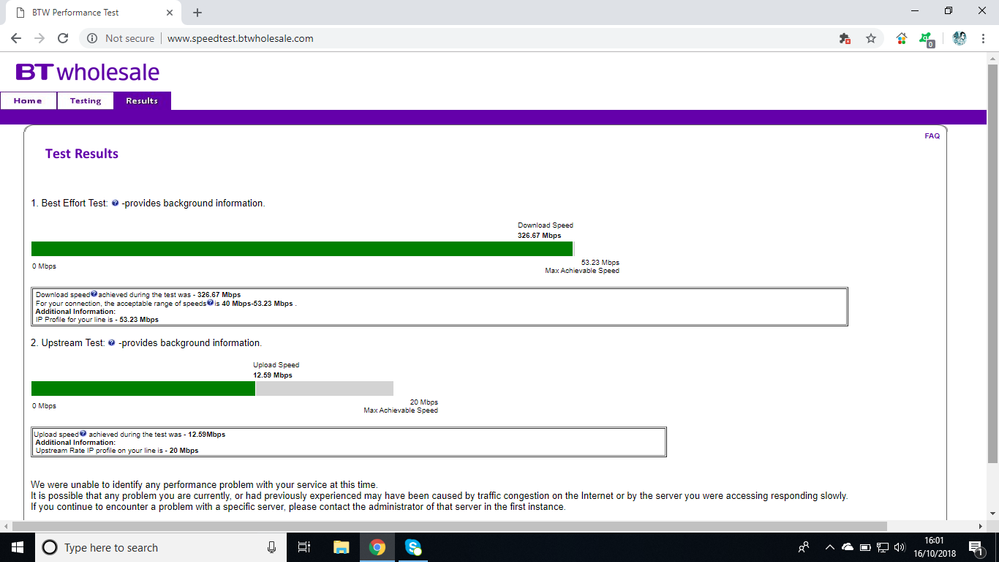The height and width of the screenshot is (562, 999).
Task: Click the bookmark star in address bar
Action: tap(871, 38)
